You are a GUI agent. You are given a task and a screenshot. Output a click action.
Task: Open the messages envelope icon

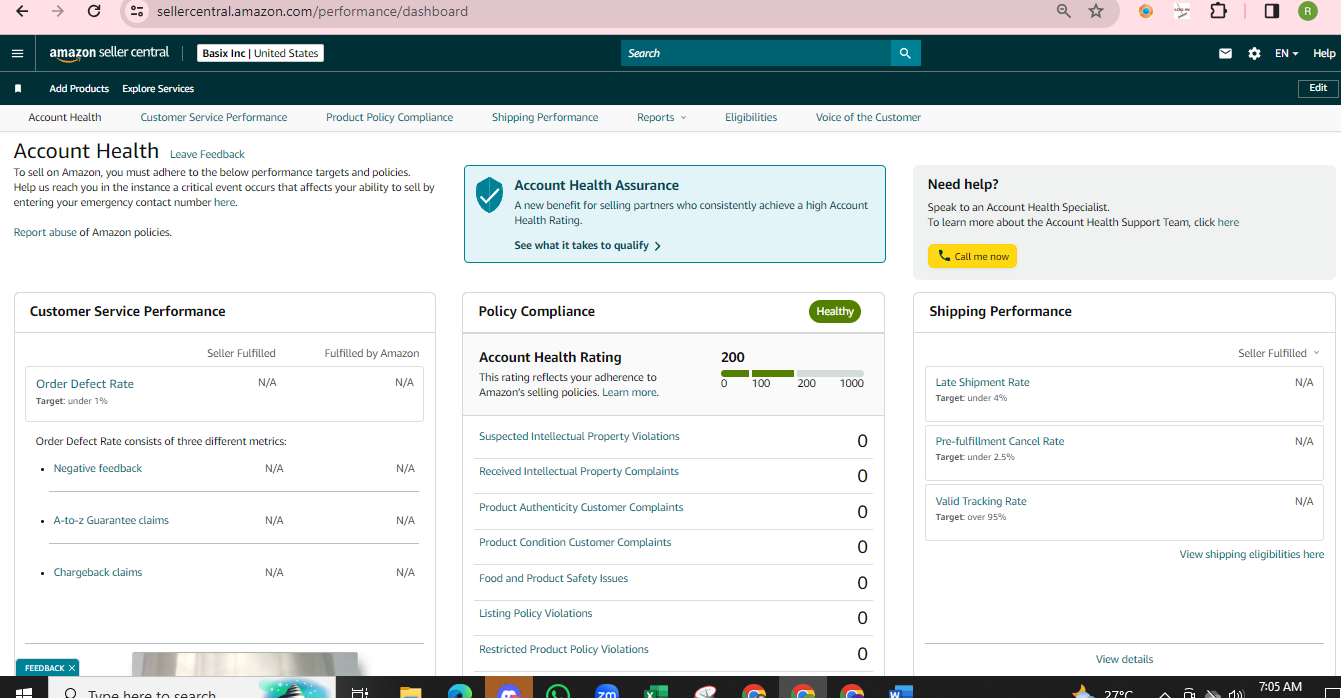(x=1225, y=54)
